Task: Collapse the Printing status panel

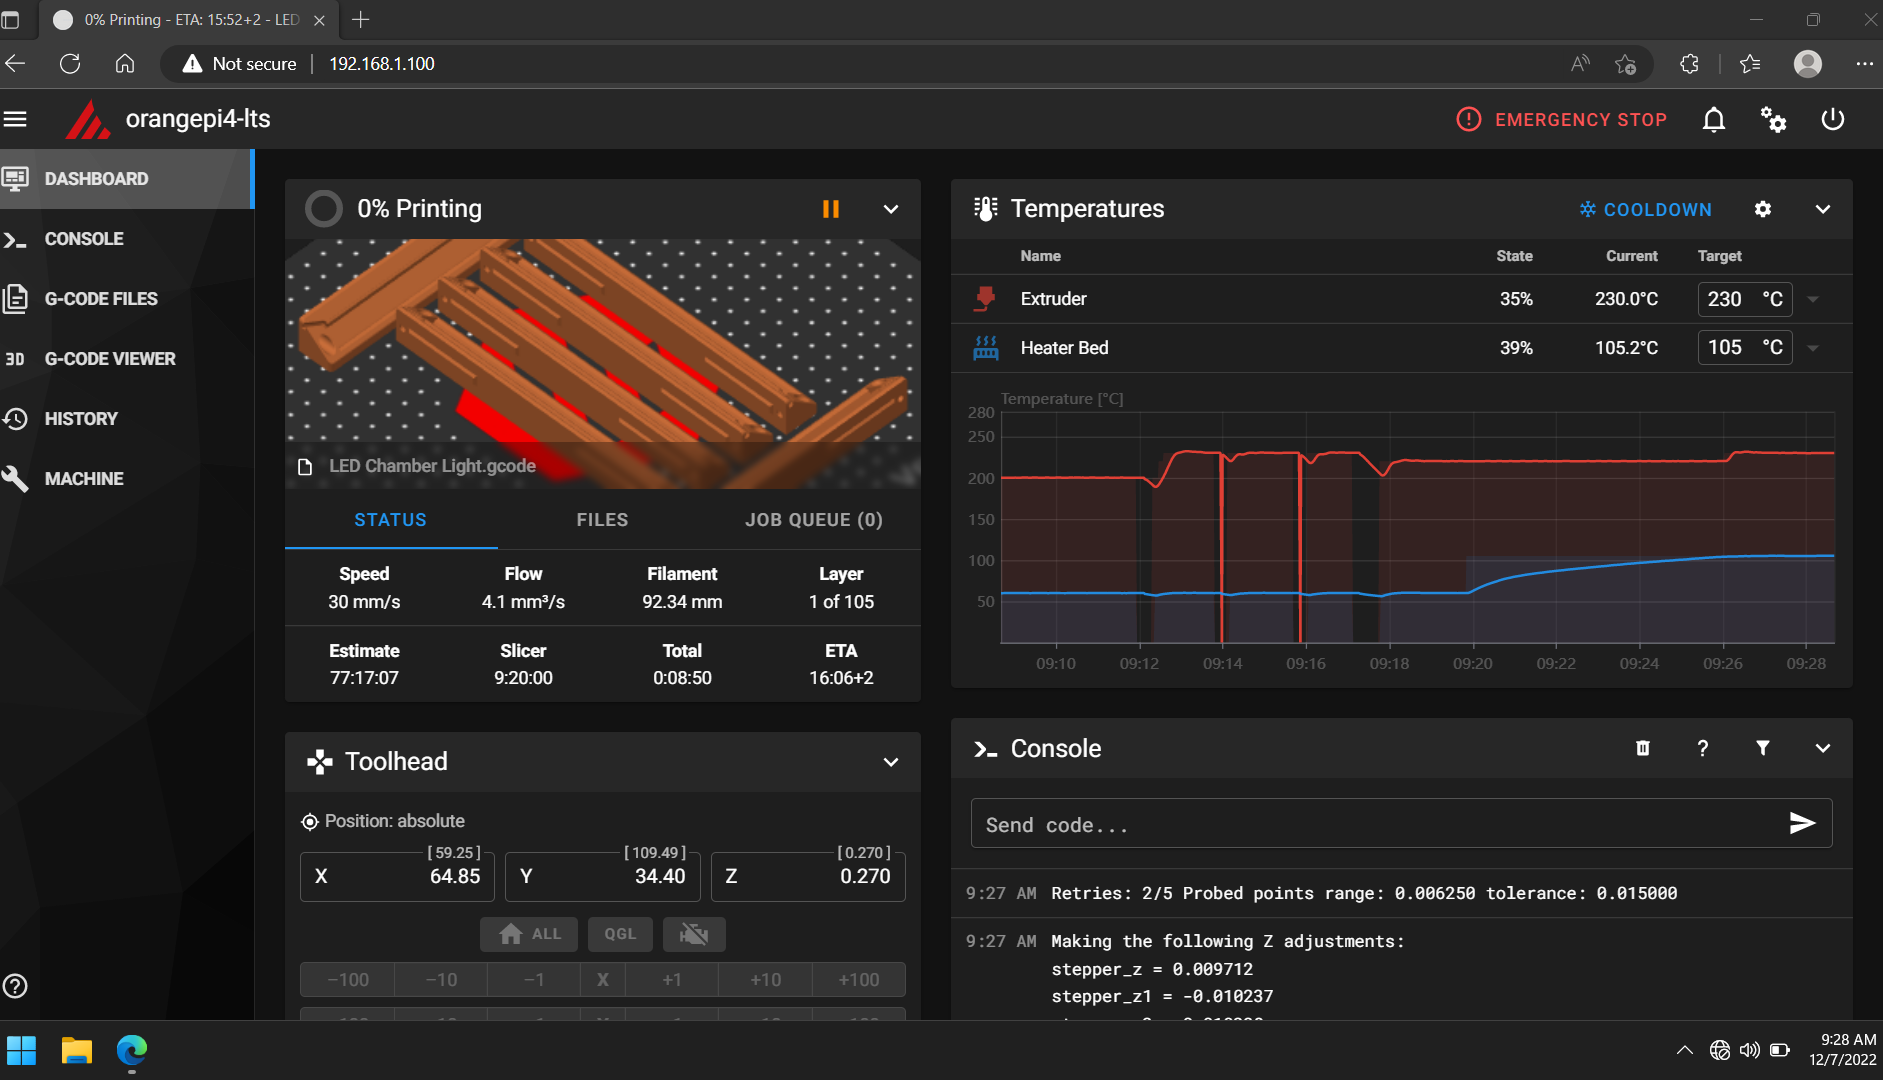Action: (x=891, y=209)
